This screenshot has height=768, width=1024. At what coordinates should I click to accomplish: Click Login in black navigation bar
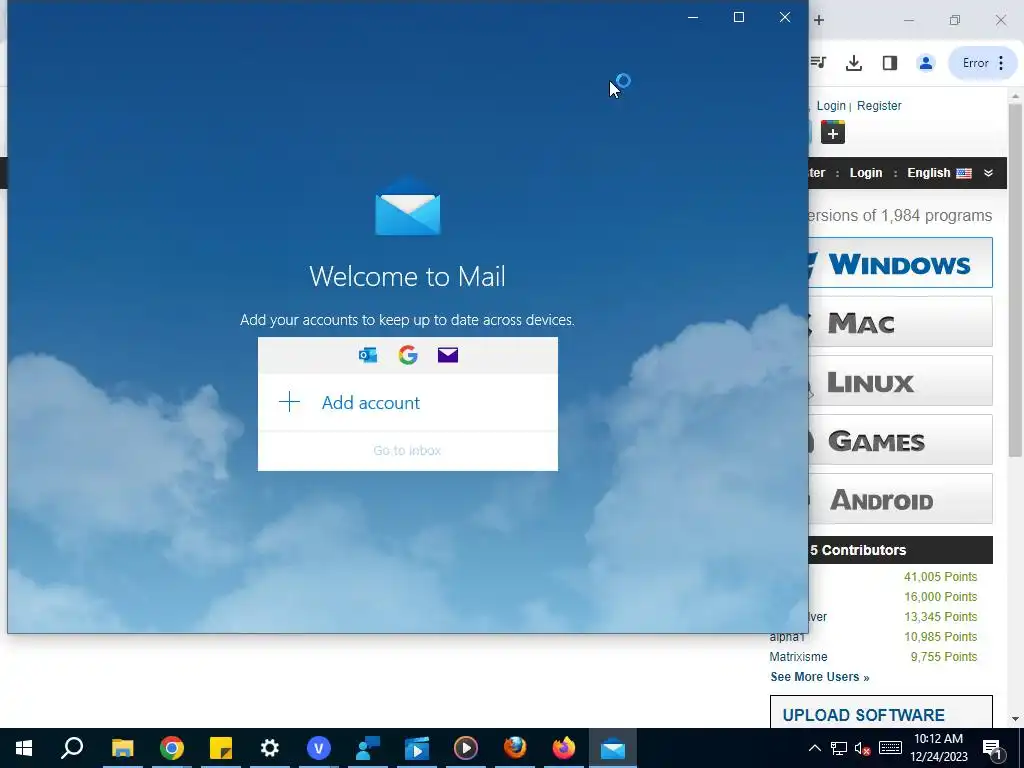point(866,173)
